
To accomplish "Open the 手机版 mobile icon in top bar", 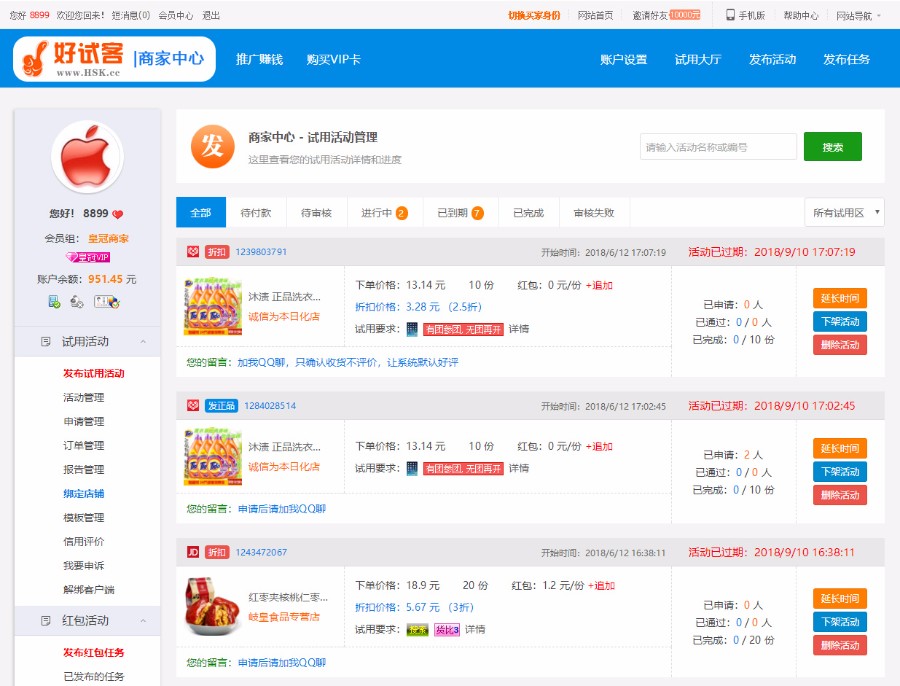I will coord(731,14).
